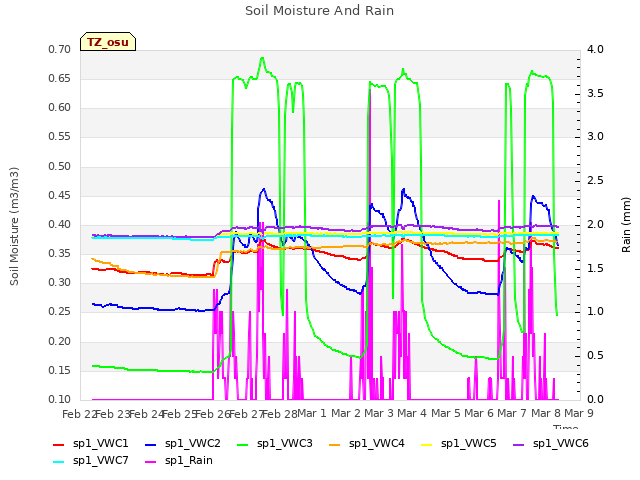Click the 0.45 left axis value
The height and width of the screenshot is (480, 640).
click(60, 196)
